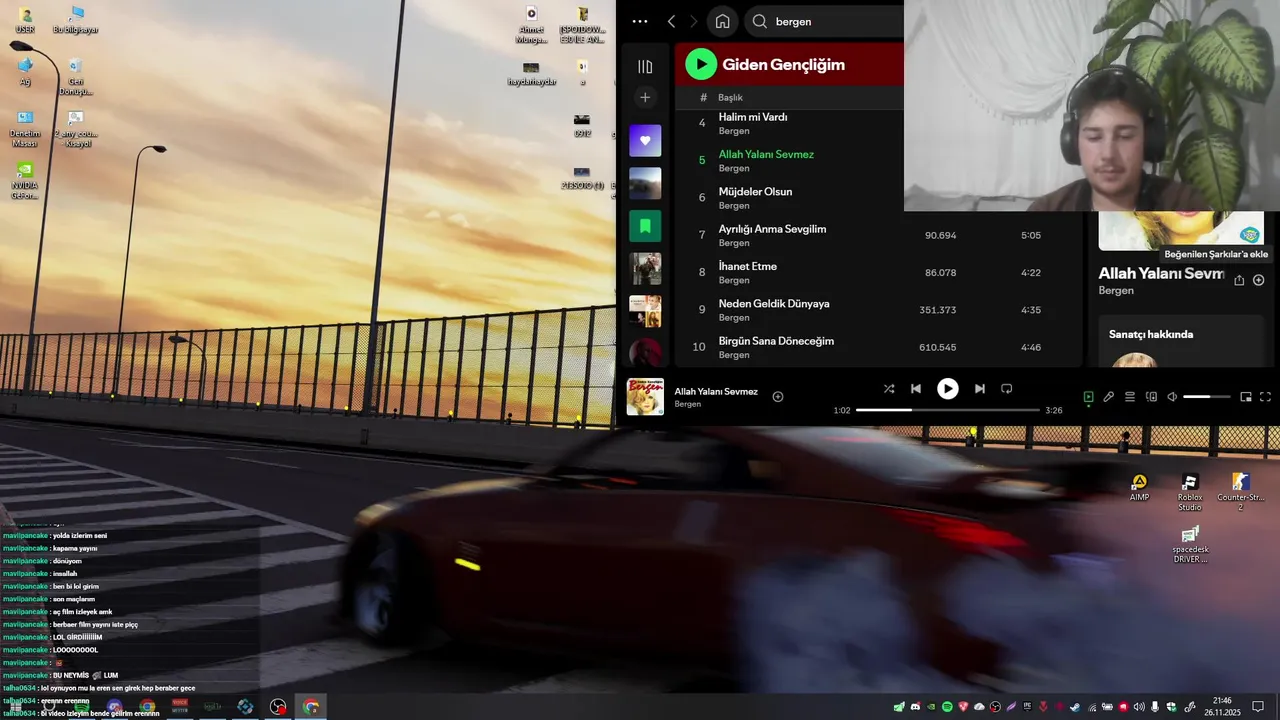Open taskbar clock showing 21:46

pyautogui.click(x=1222, y=706)
